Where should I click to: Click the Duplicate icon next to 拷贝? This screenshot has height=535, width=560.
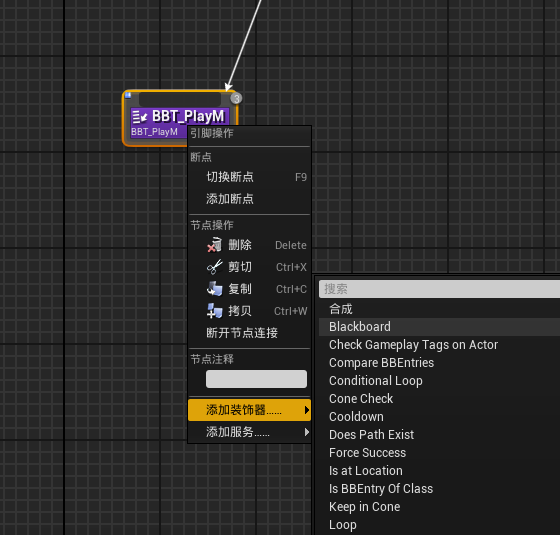pos(215,311)
